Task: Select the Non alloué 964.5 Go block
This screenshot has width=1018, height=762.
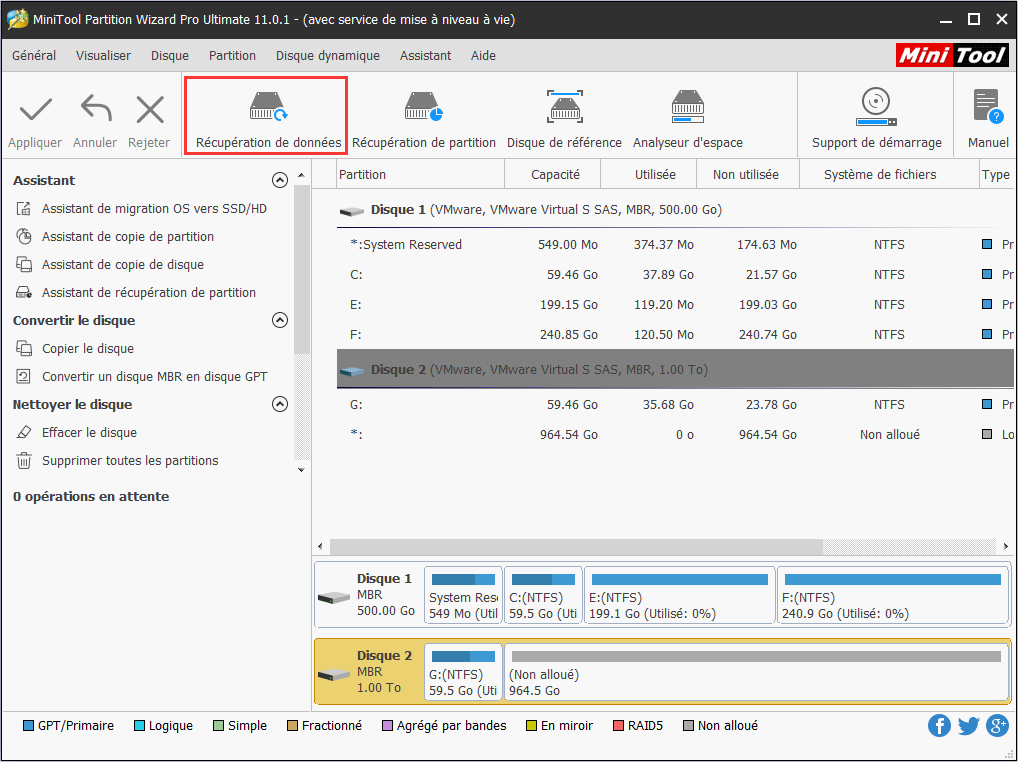Action: click(756, 672)
